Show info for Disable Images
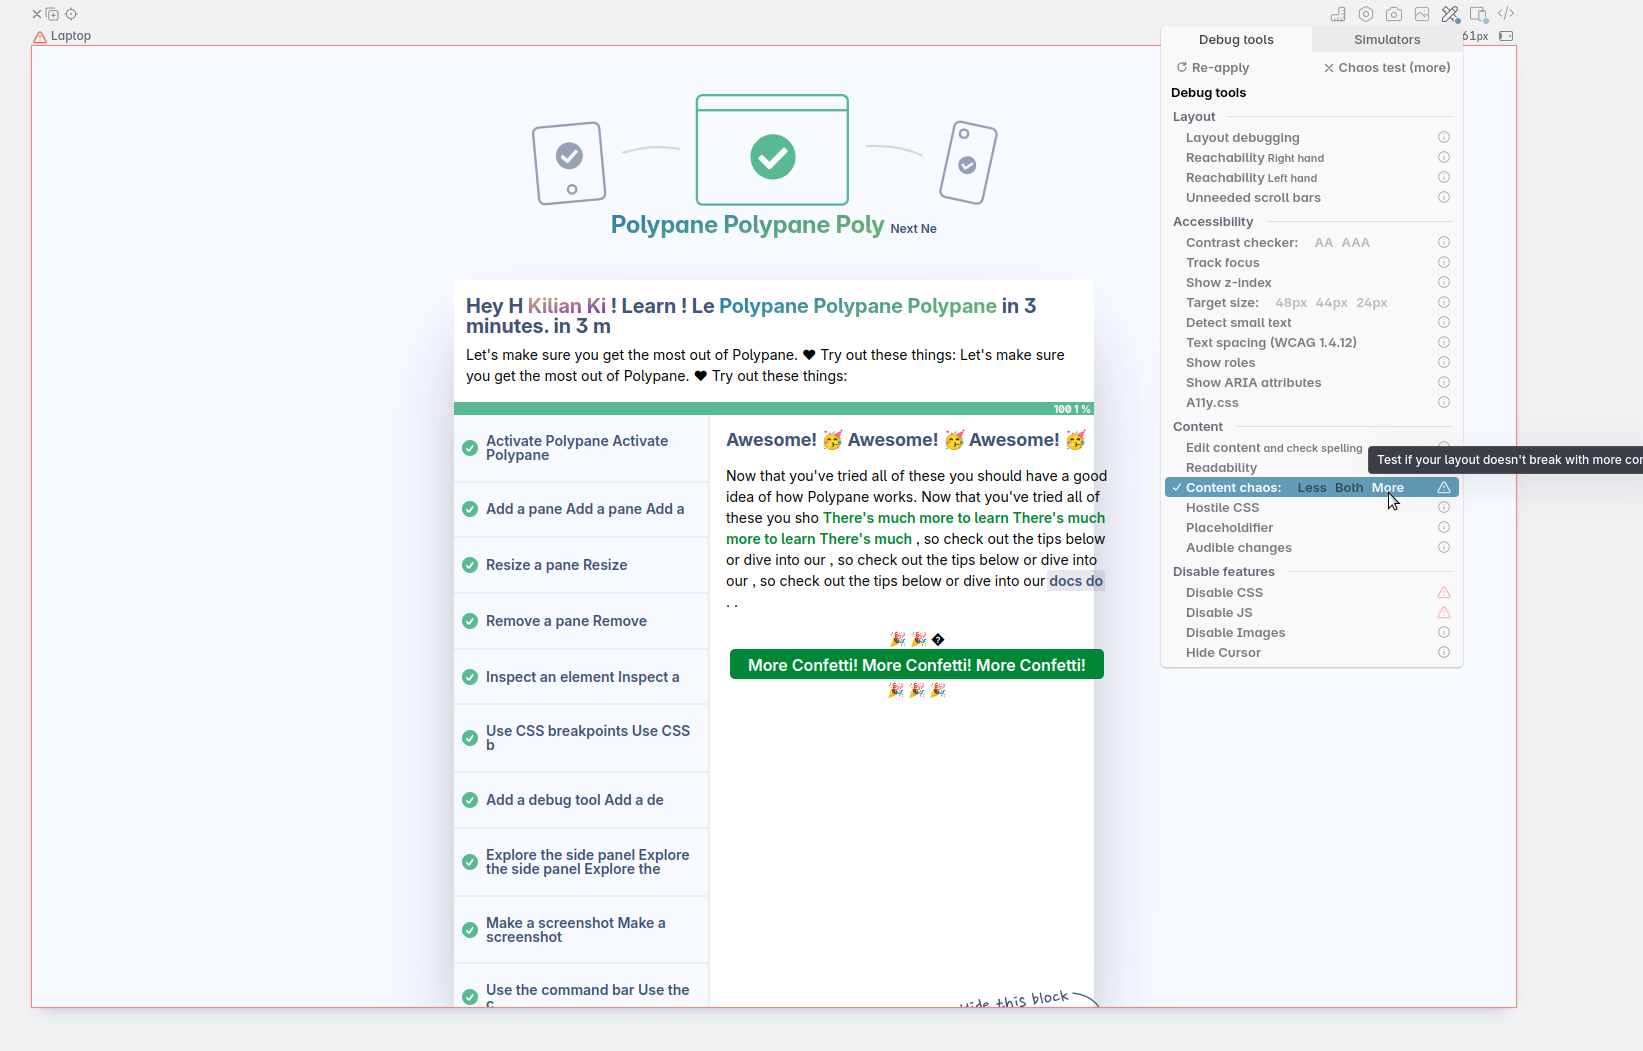Screen dimensions: 1643x1051 1444,632
